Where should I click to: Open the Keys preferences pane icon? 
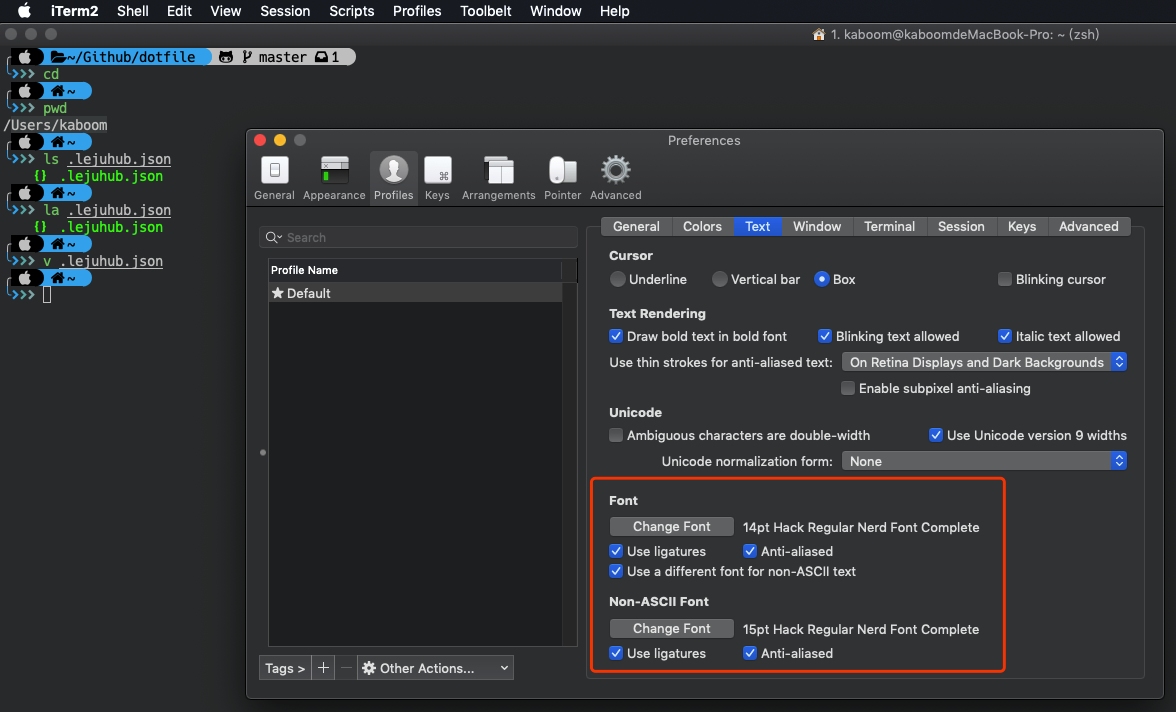[437, 170]
